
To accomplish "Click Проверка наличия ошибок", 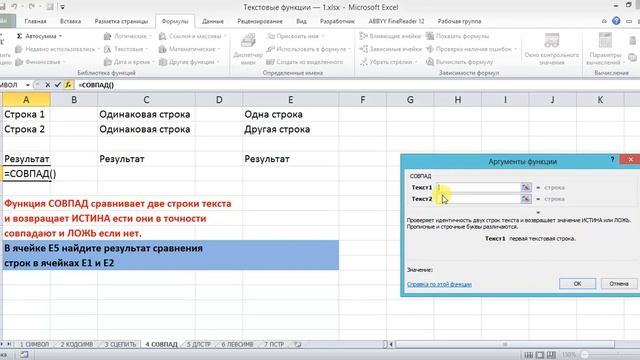I will [471, 49].
